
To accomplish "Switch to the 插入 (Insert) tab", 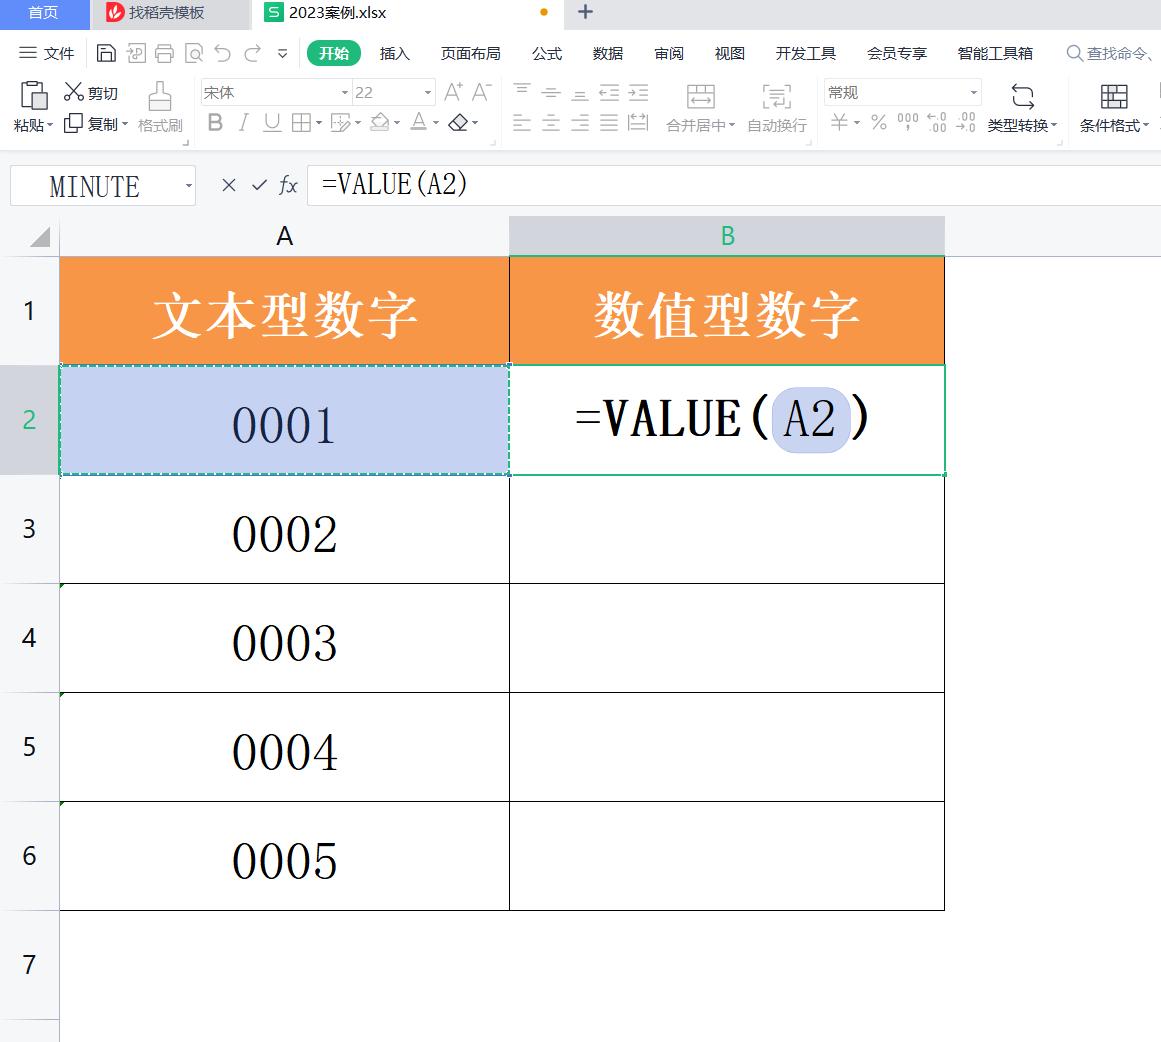I will point(395,53).
